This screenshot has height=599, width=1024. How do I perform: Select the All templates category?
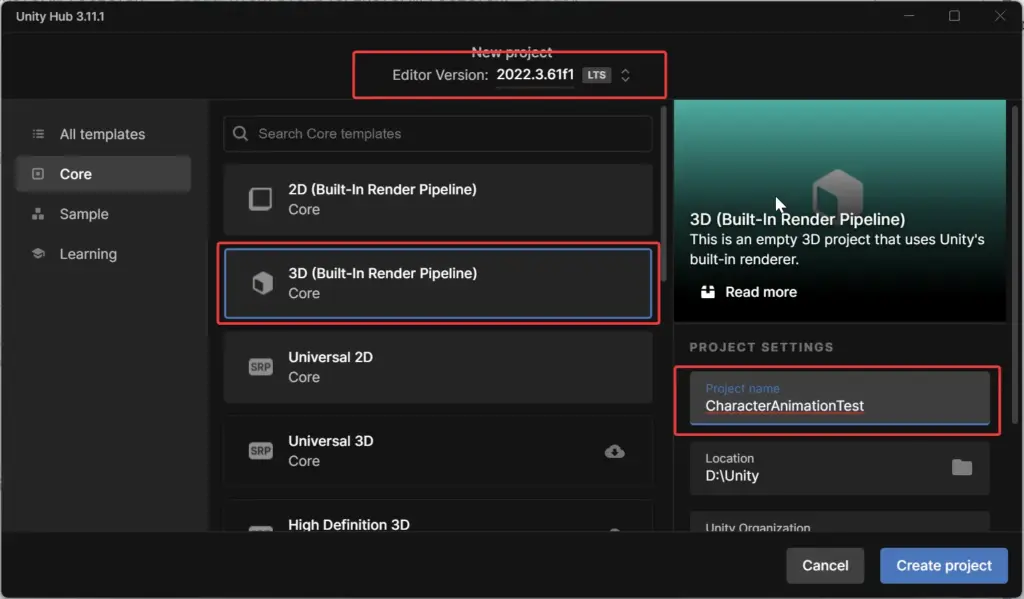[103, 134]
